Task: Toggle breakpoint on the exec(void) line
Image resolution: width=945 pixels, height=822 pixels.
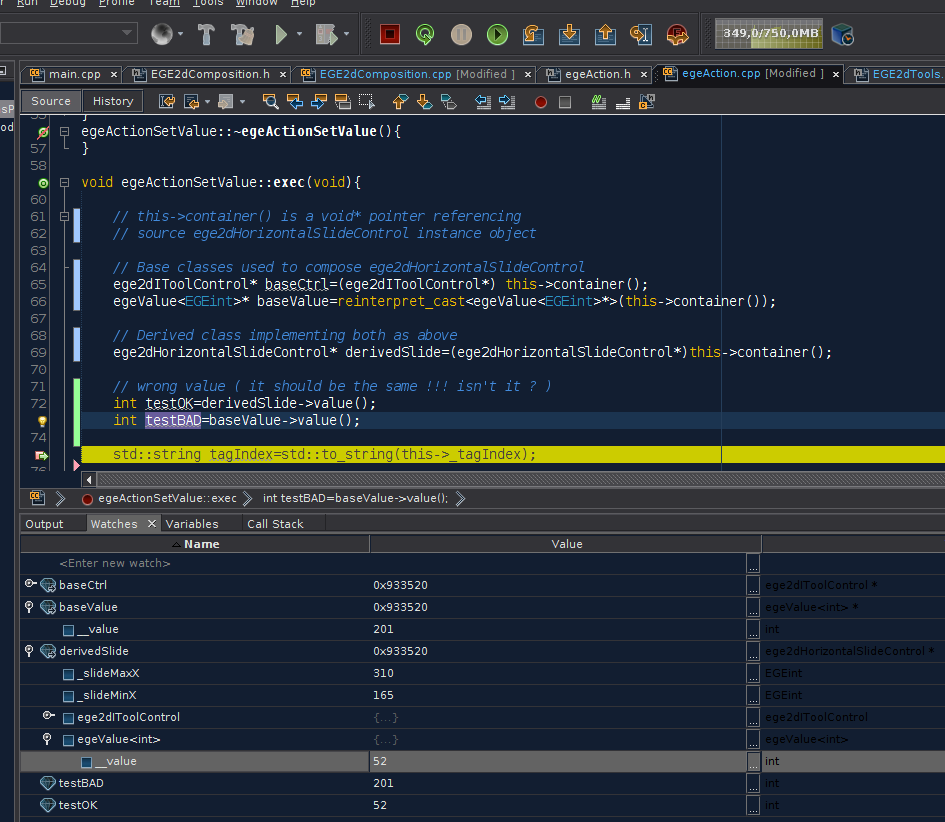Action: pyautogui.click(x=43, y=183)
